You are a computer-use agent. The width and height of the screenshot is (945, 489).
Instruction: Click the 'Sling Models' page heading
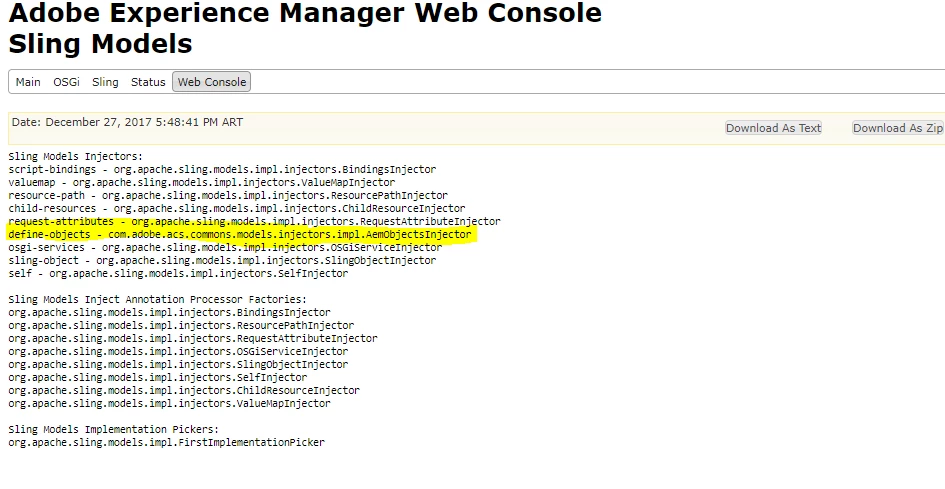click(x=101, y=44)
